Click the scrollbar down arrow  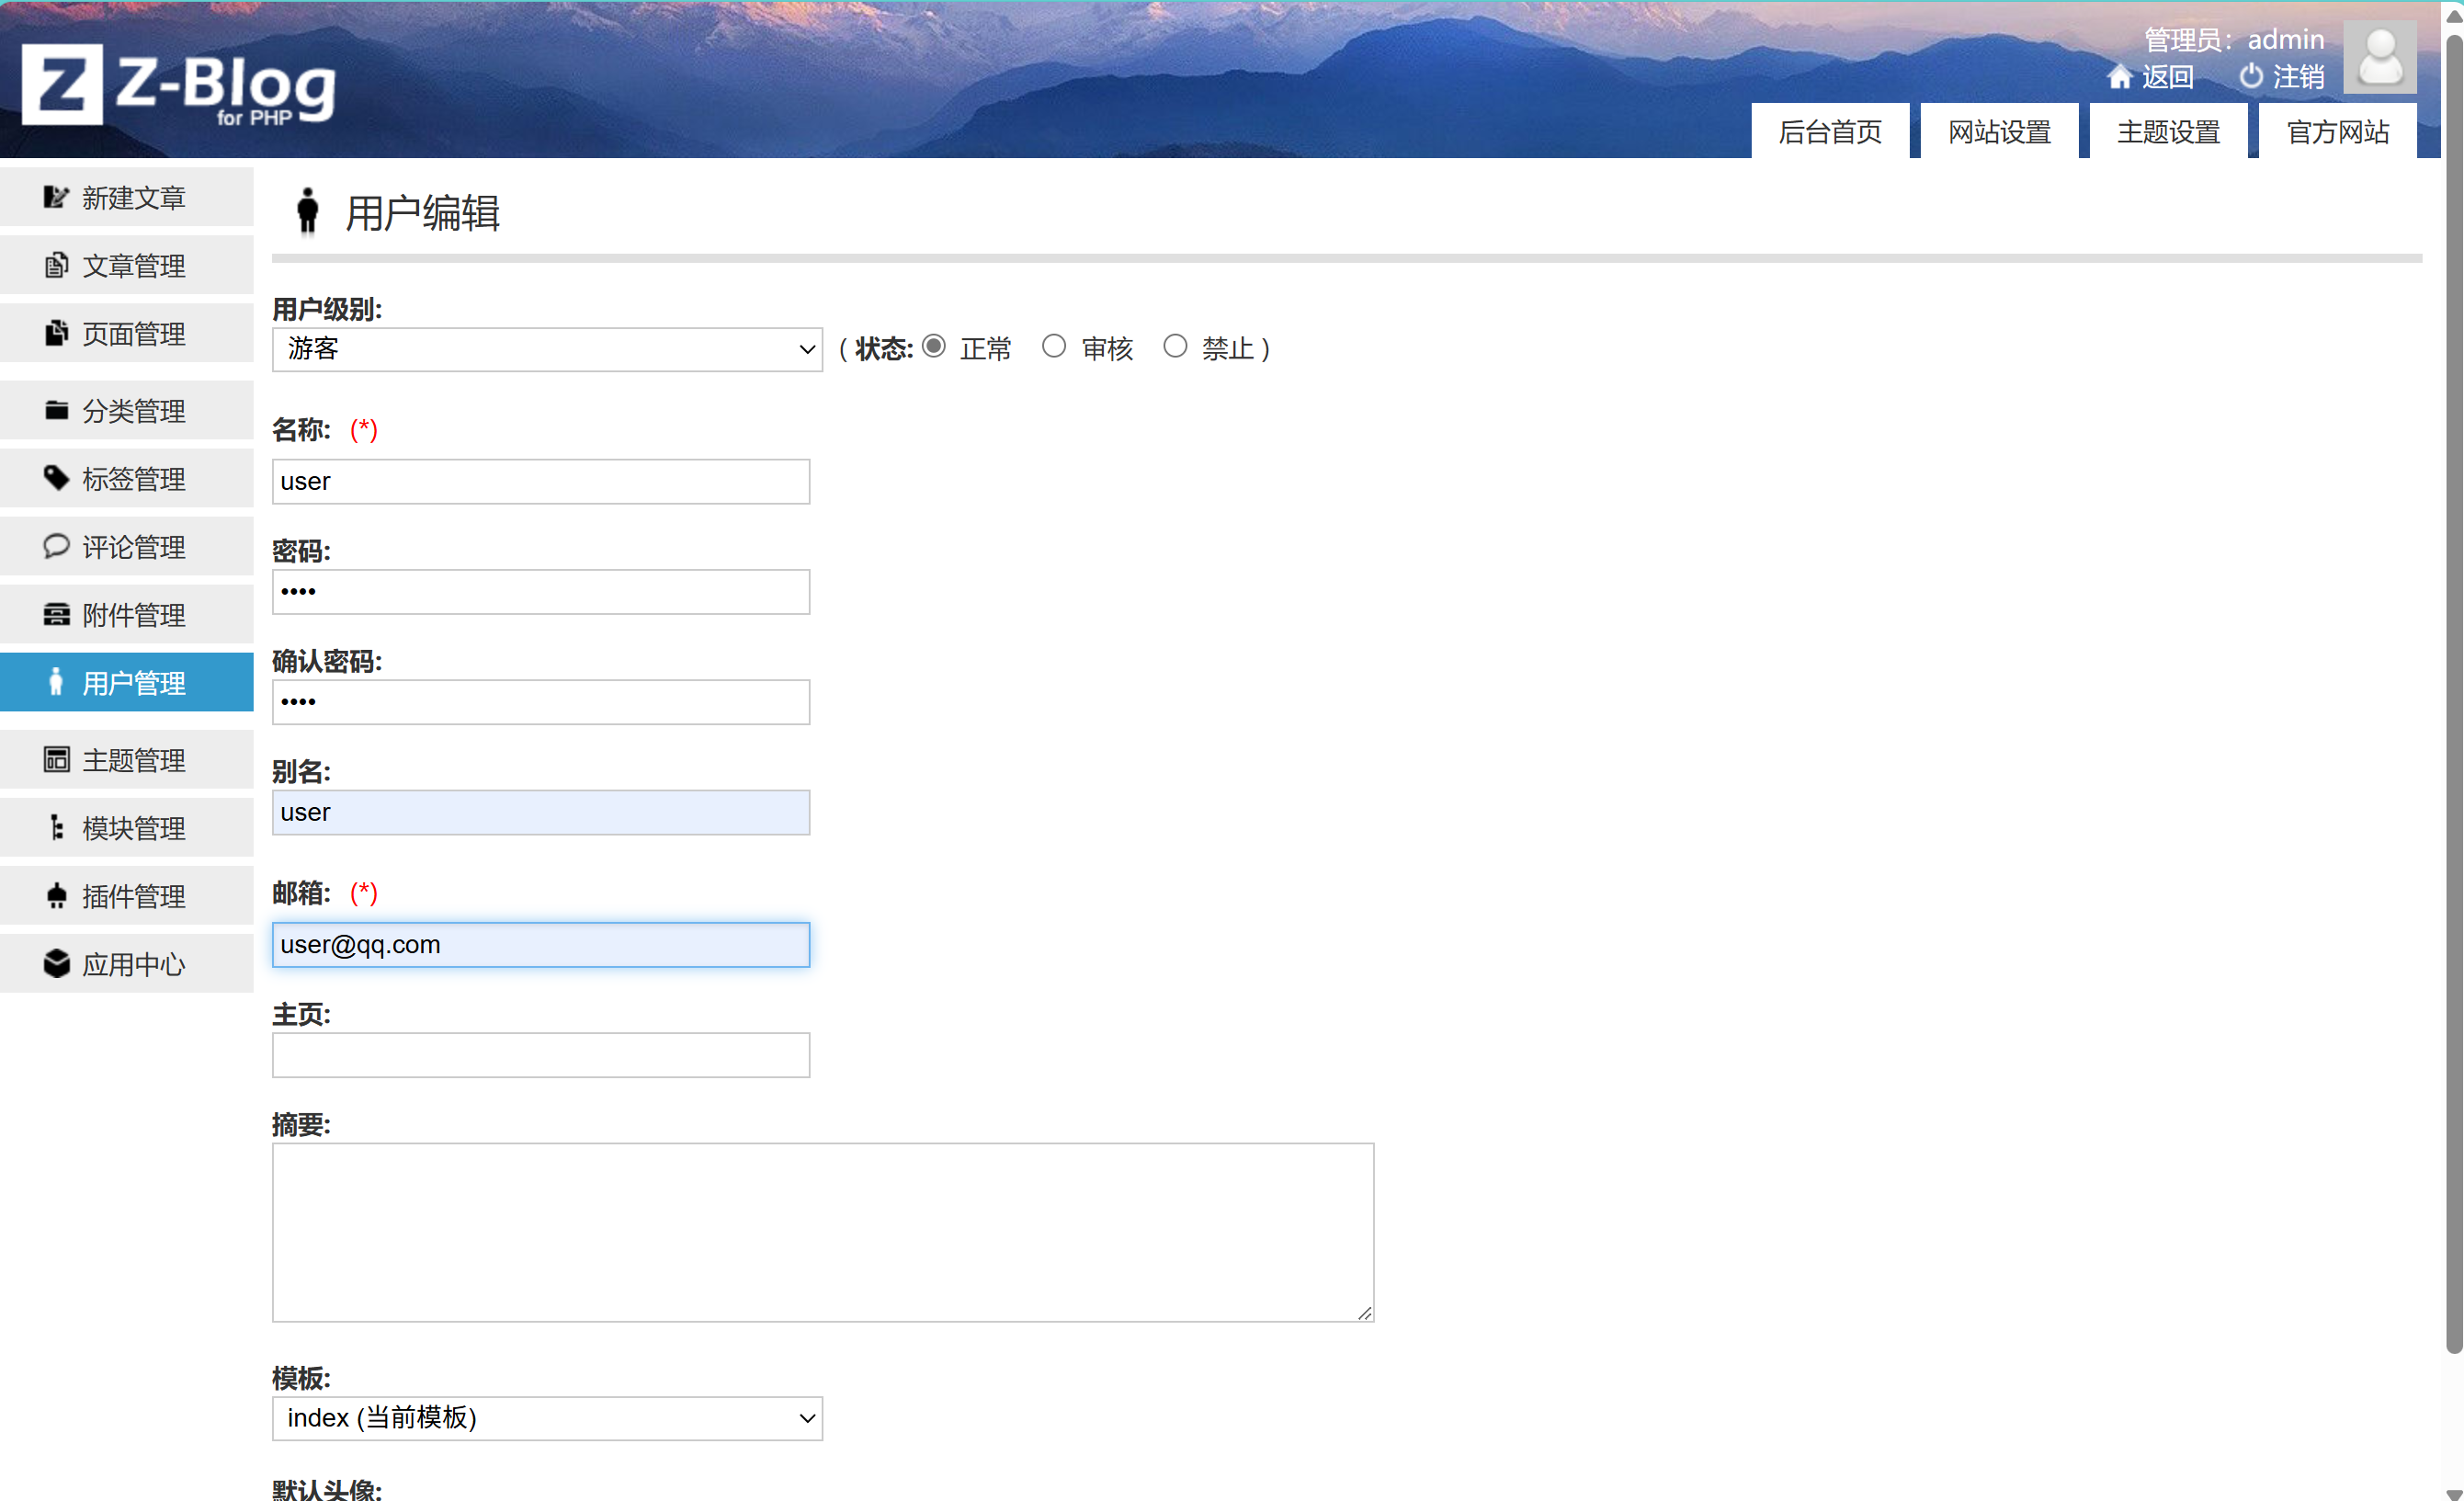(x=2453, y=1493)
